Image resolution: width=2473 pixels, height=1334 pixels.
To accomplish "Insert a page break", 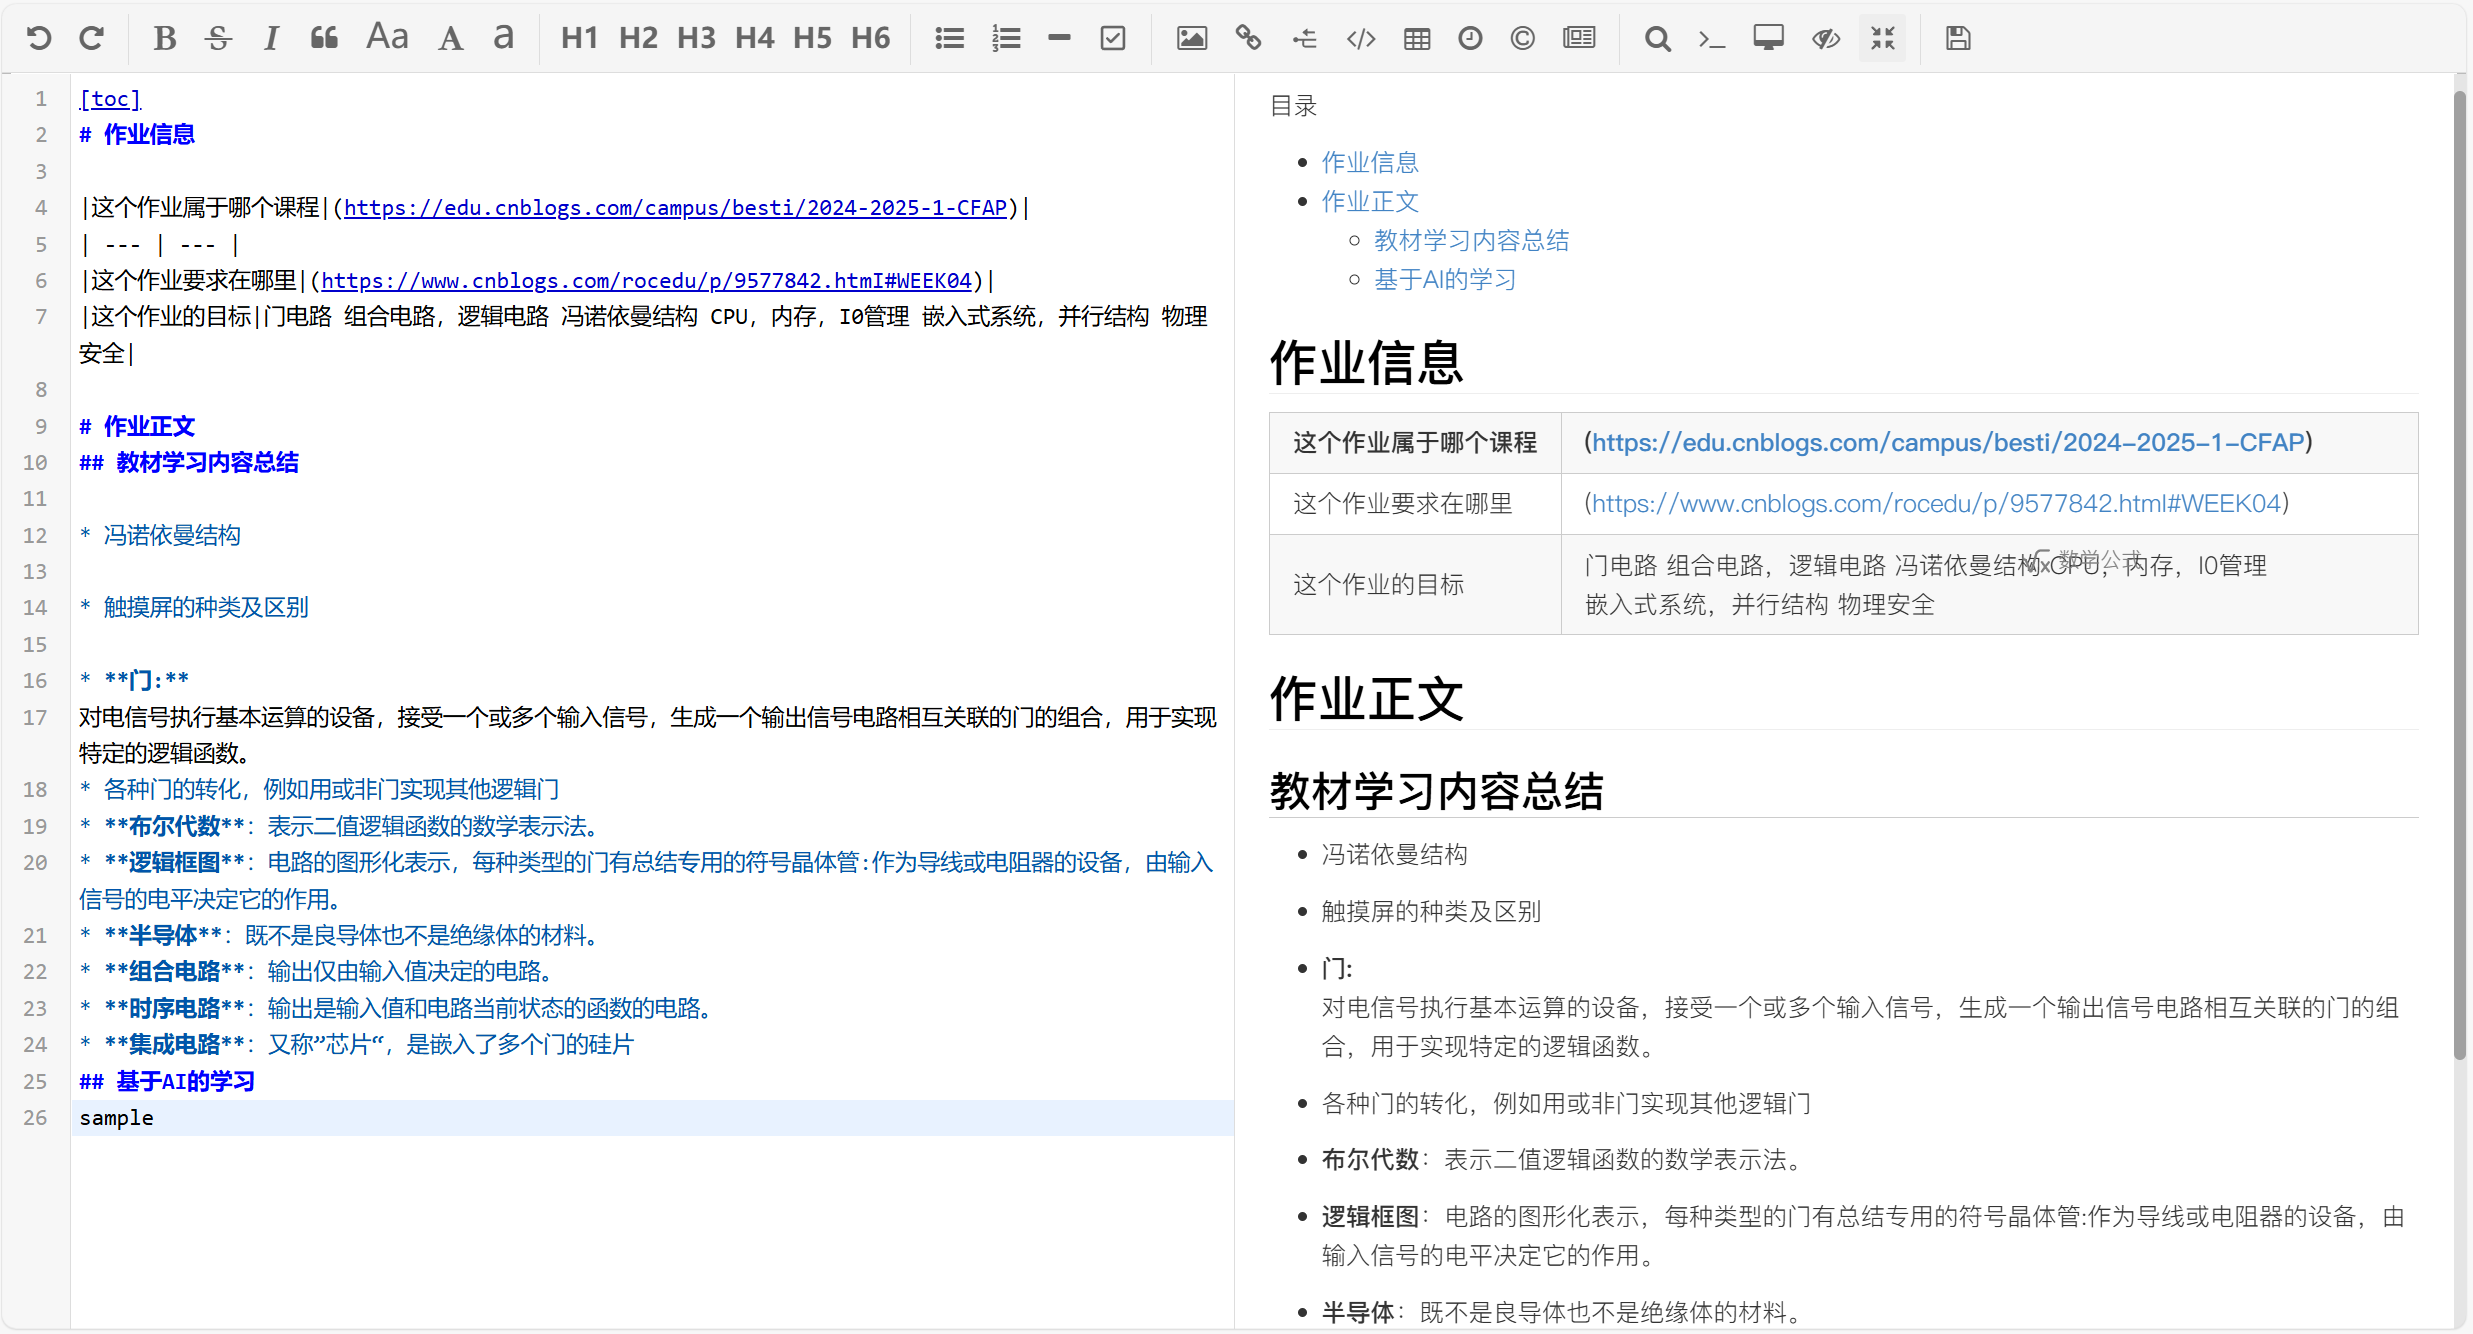I will [x=1579, y=39].
